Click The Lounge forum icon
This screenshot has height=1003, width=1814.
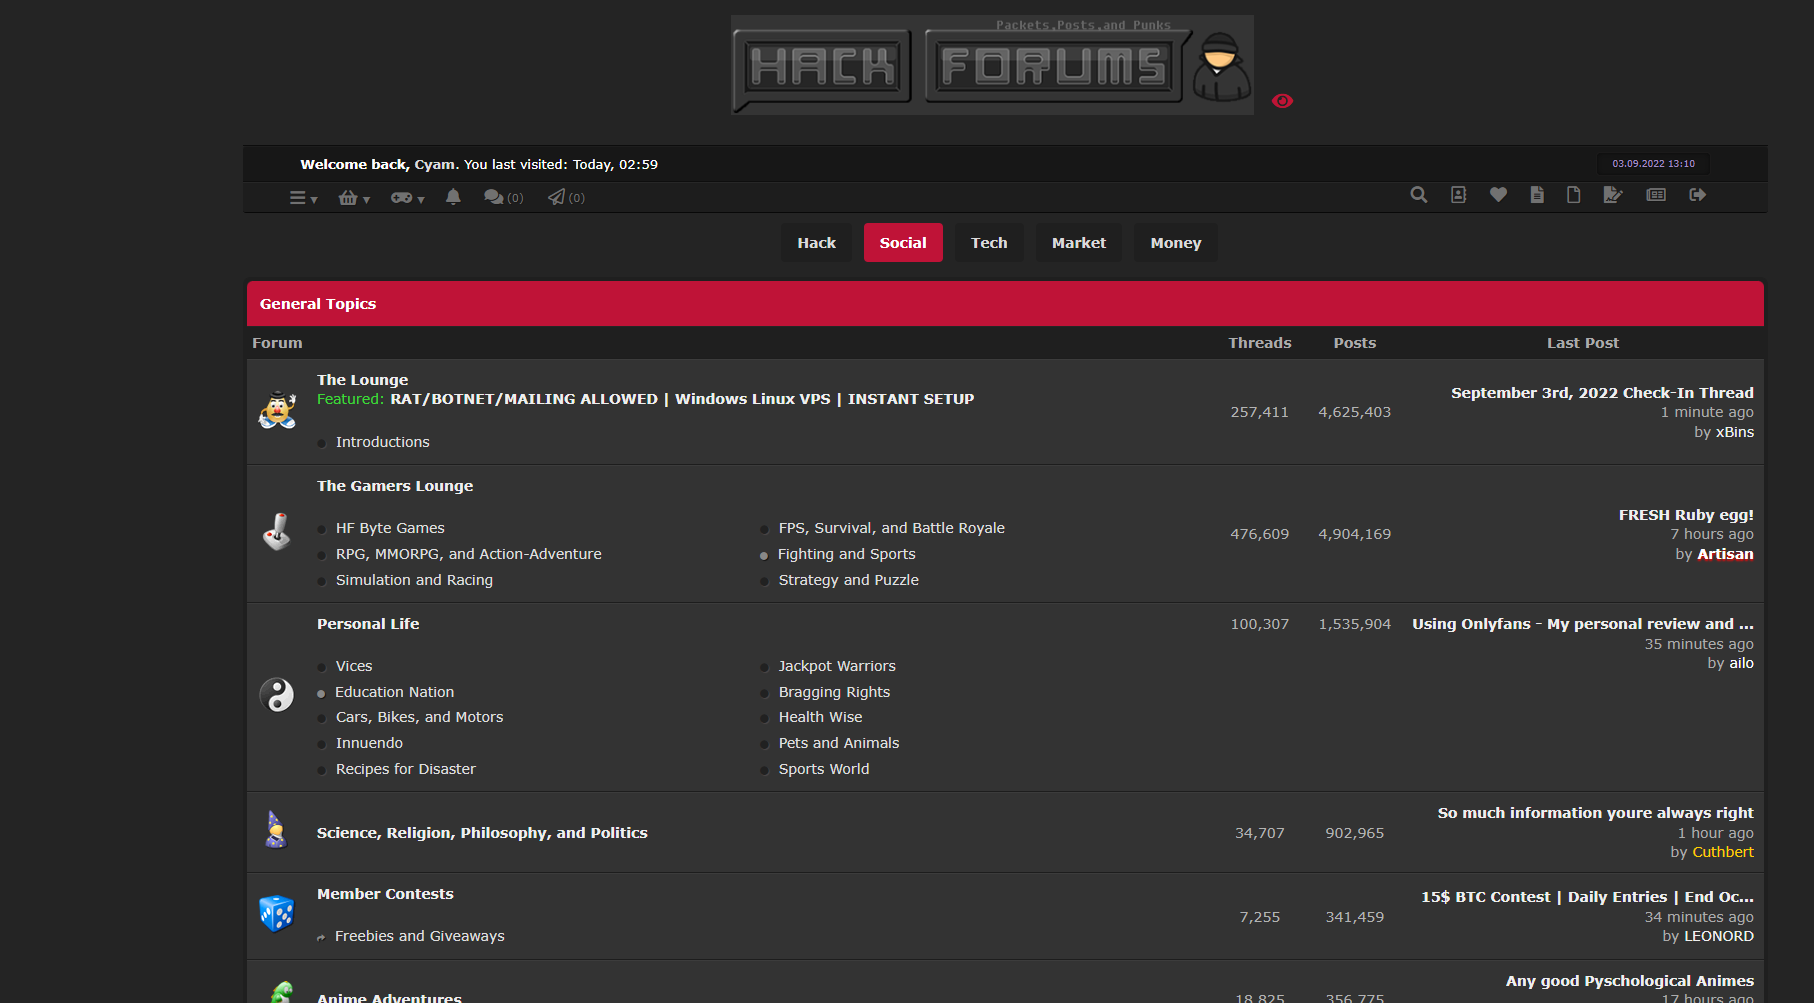pos(277,411)
